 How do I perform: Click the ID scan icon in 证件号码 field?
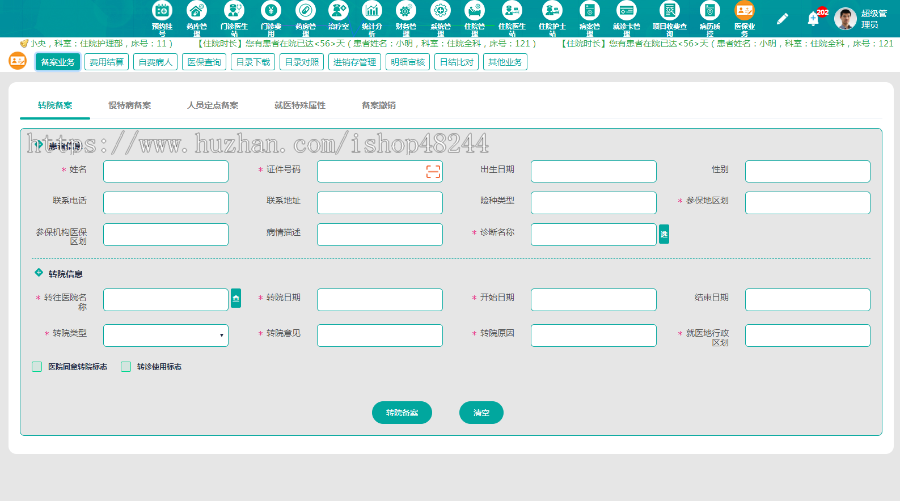433,171
